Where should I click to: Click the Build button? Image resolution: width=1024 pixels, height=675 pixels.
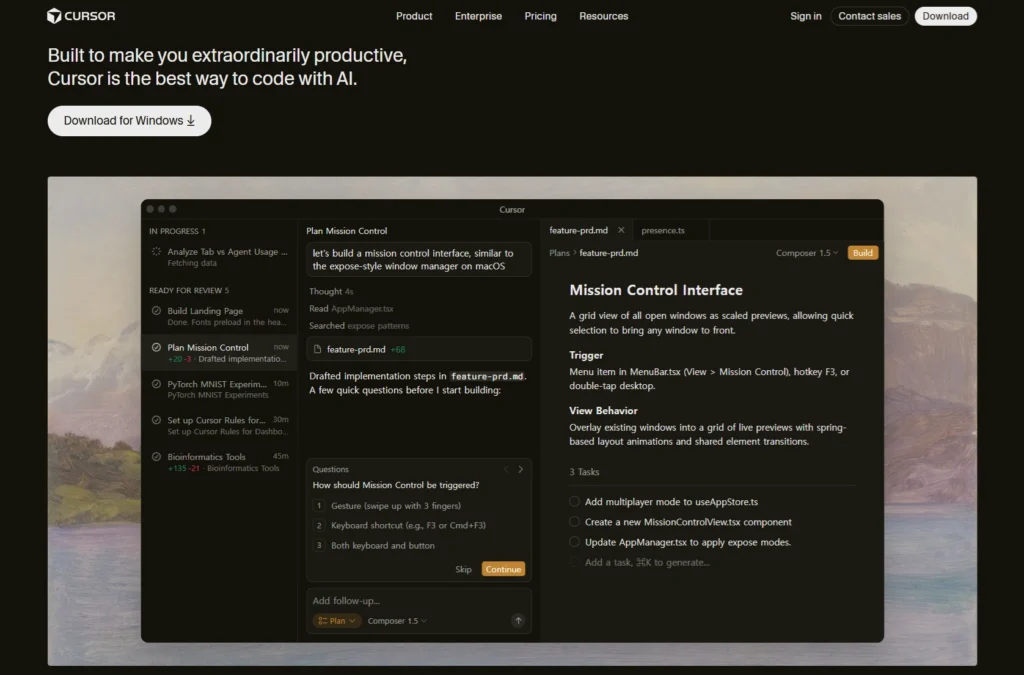(x=862, y=253)
